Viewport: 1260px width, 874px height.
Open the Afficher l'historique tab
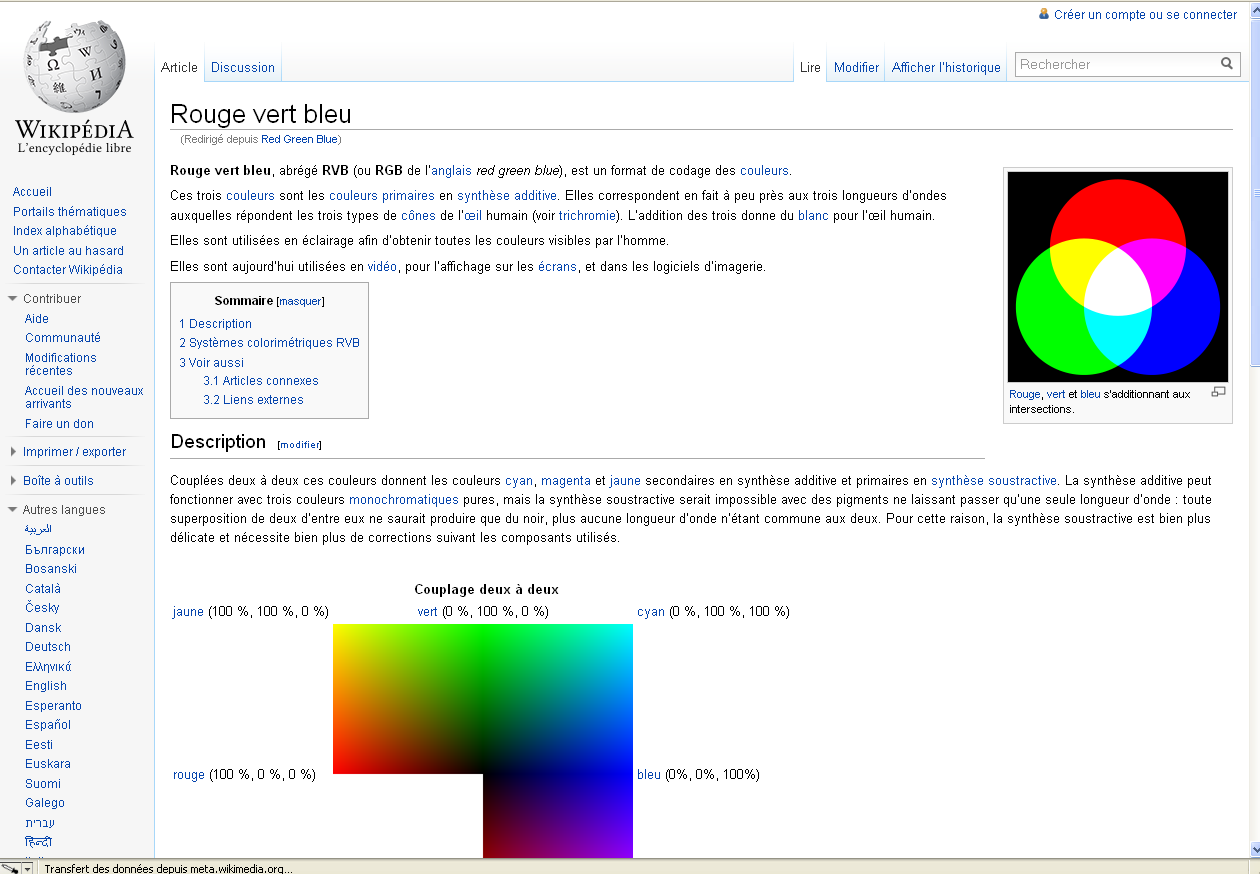pos(946,67)
